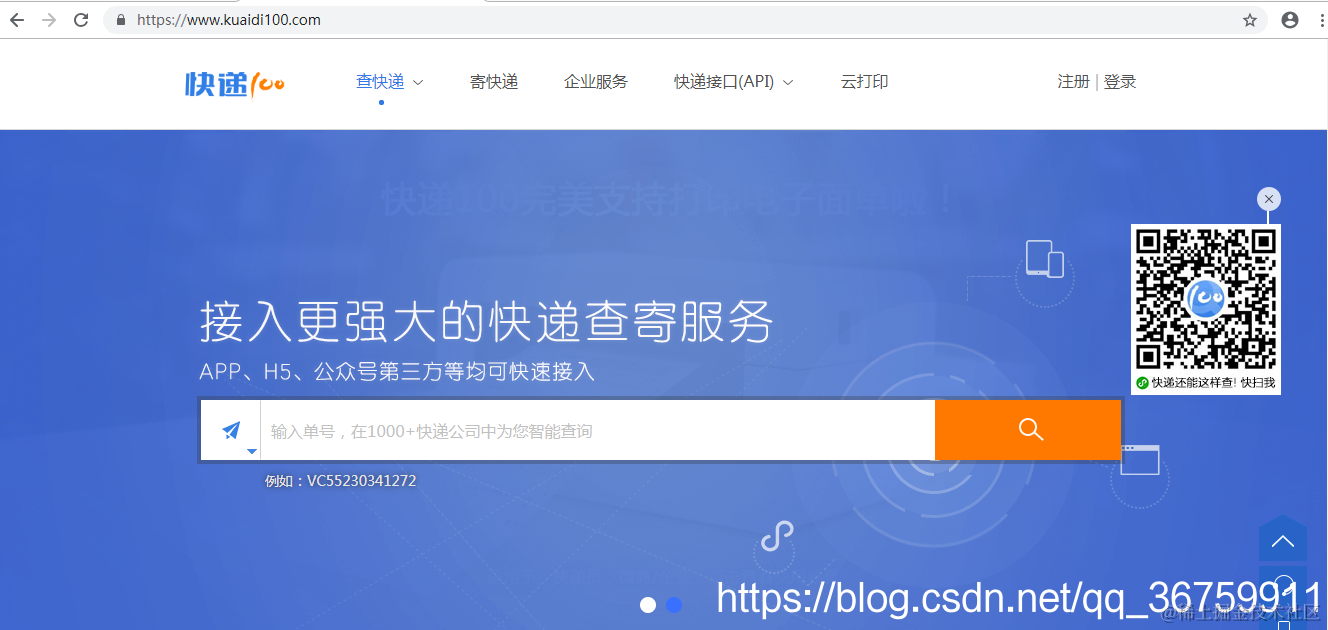
Task: Open 快递接口(API) menu
Action: (x=724, y=82)
